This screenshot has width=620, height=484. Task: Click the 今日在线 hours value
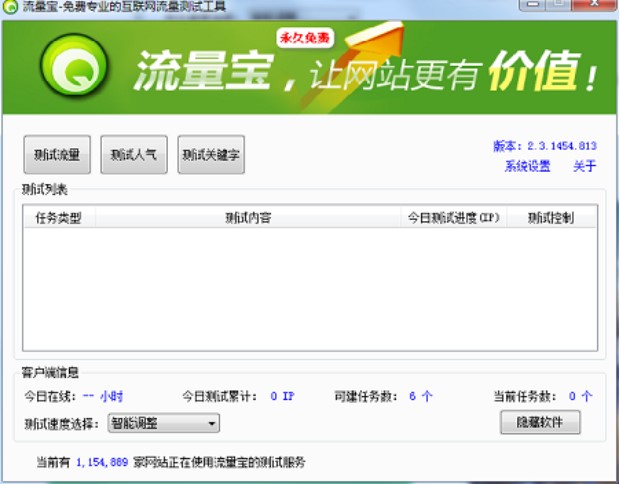tap(103, 396)
